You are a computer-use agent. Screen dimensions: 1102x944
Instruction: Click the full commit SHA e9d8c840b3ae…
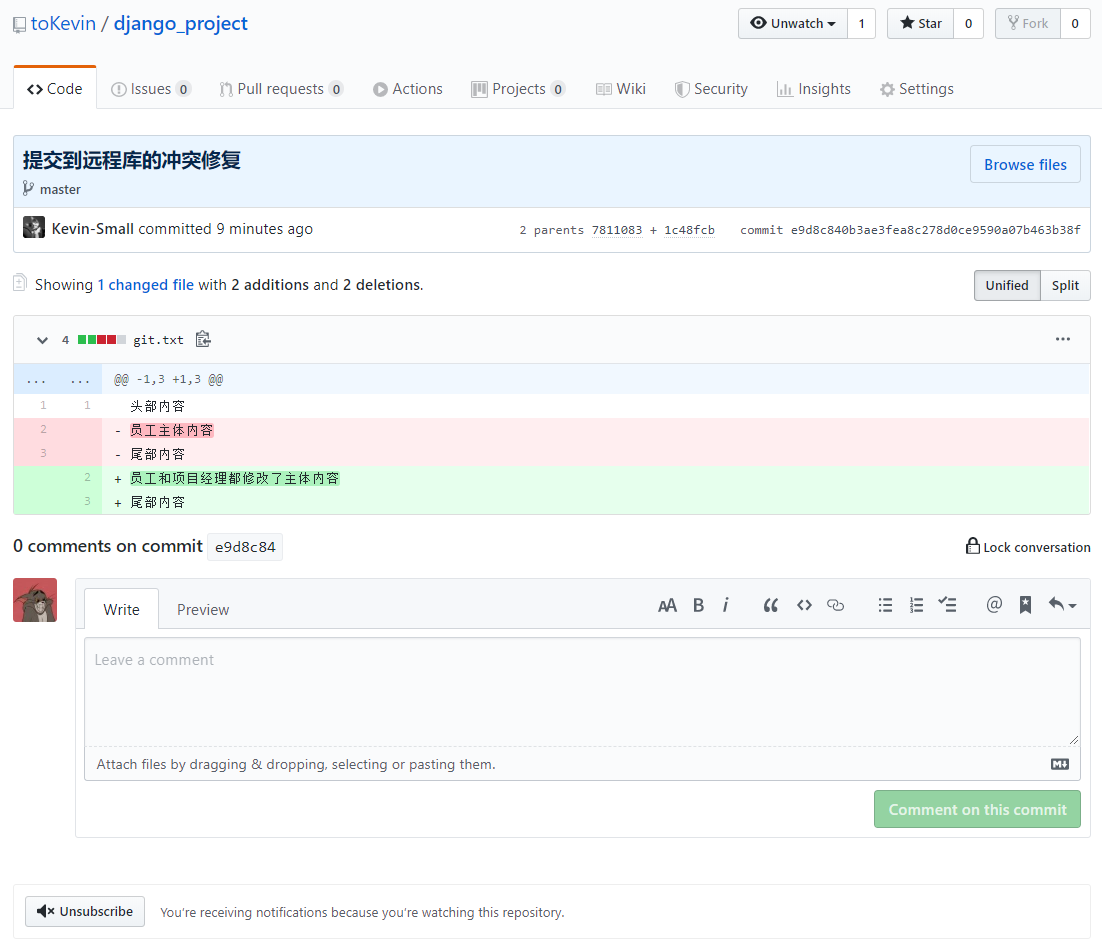pyautogui.click(x=935, y=230)
